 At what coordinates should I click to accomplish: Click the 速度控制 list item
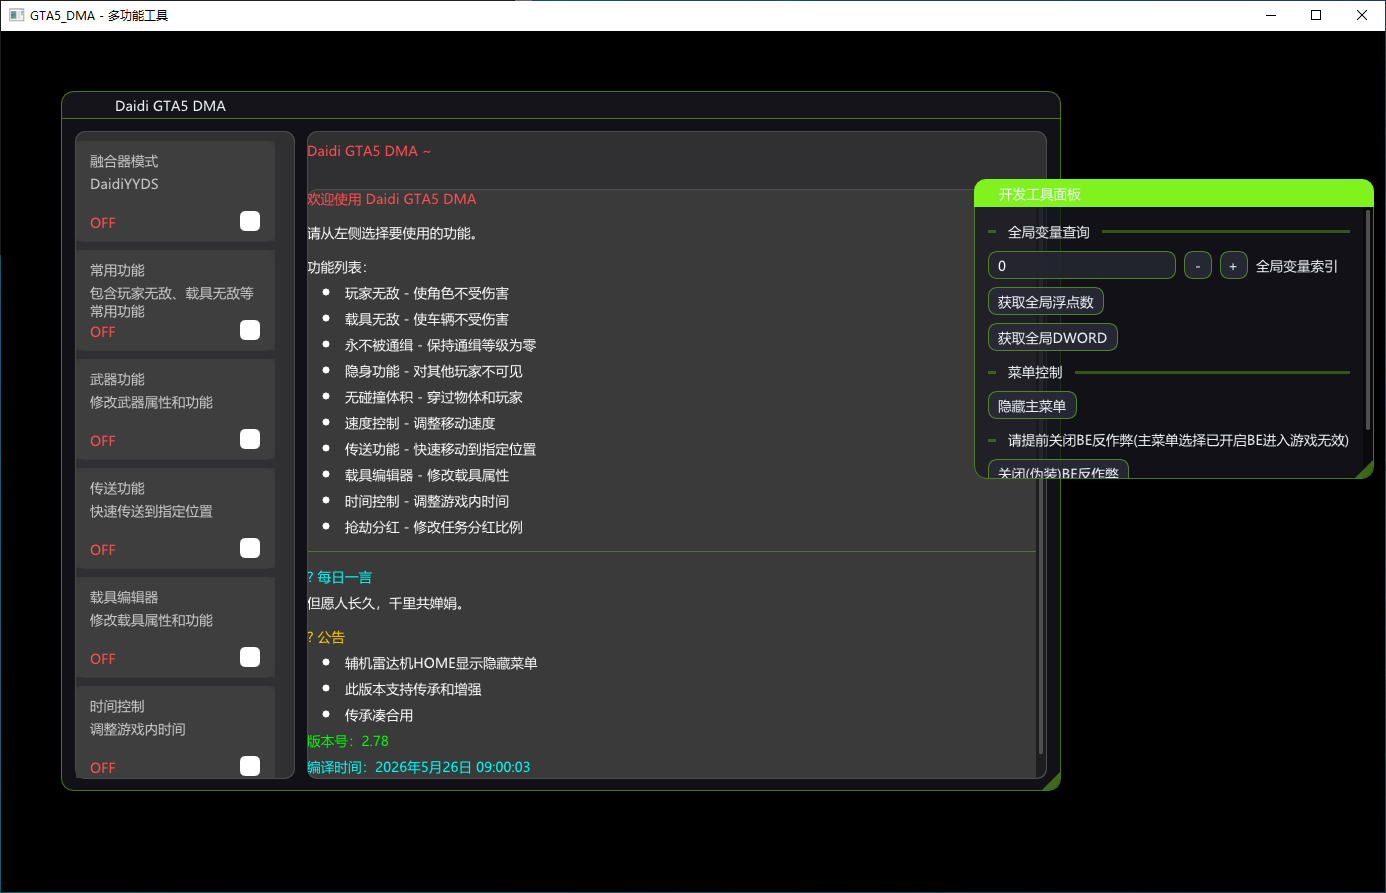coord(420,423)
